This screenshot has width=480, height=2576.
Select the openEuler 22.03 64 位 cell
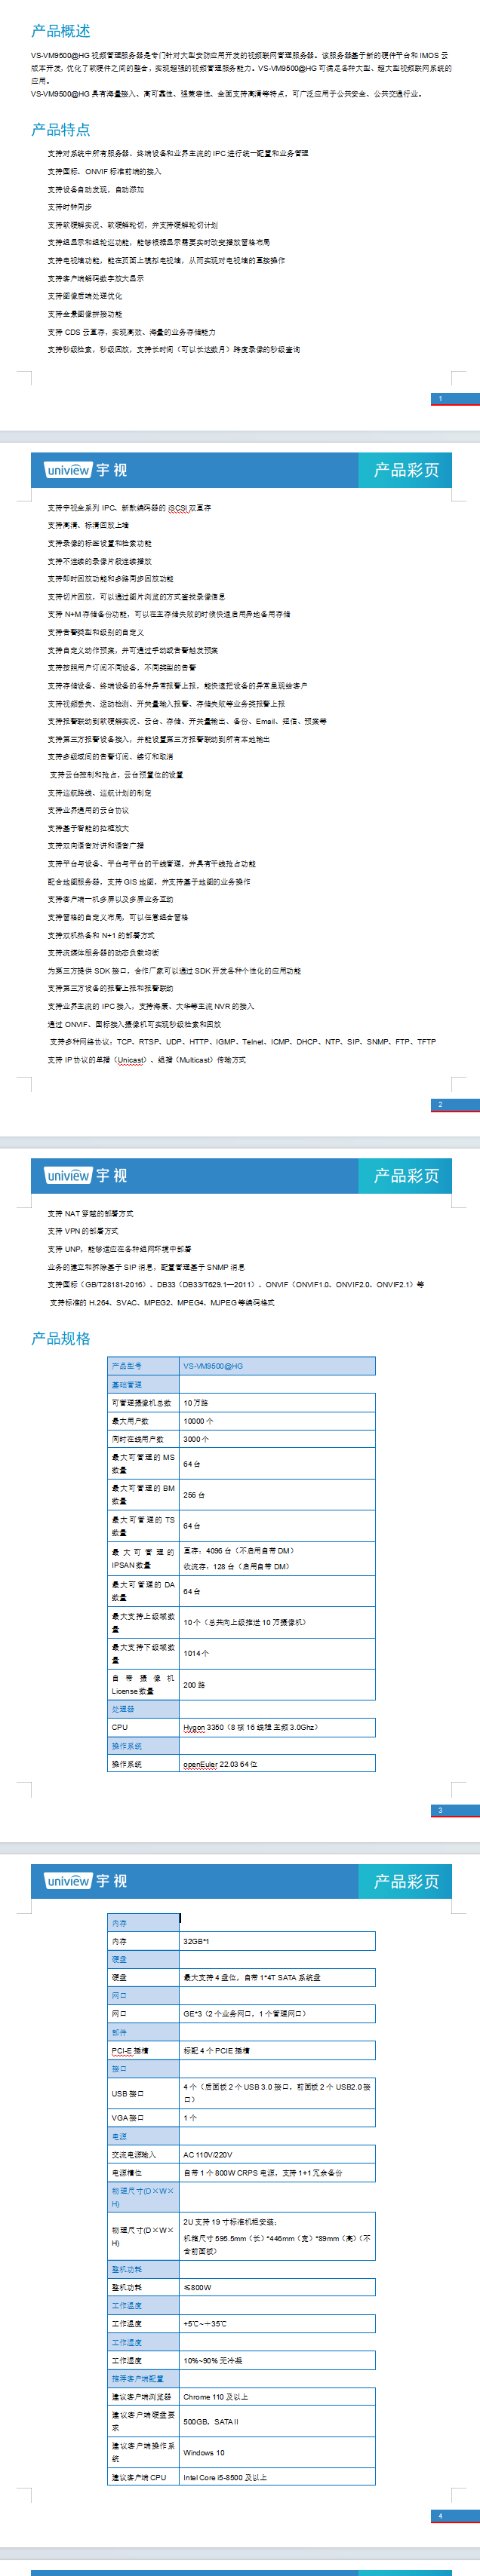pos(277,1764)
